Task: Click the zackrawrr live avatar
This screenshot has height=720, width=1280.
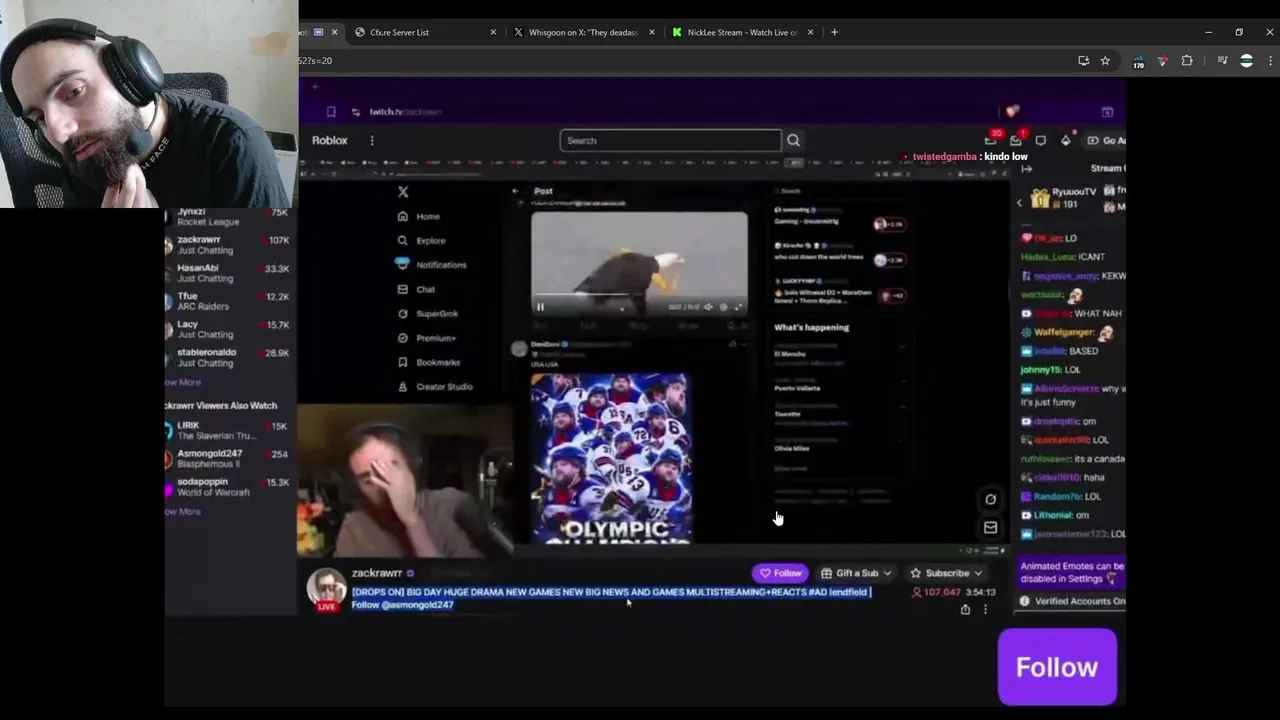Action: 326,589
